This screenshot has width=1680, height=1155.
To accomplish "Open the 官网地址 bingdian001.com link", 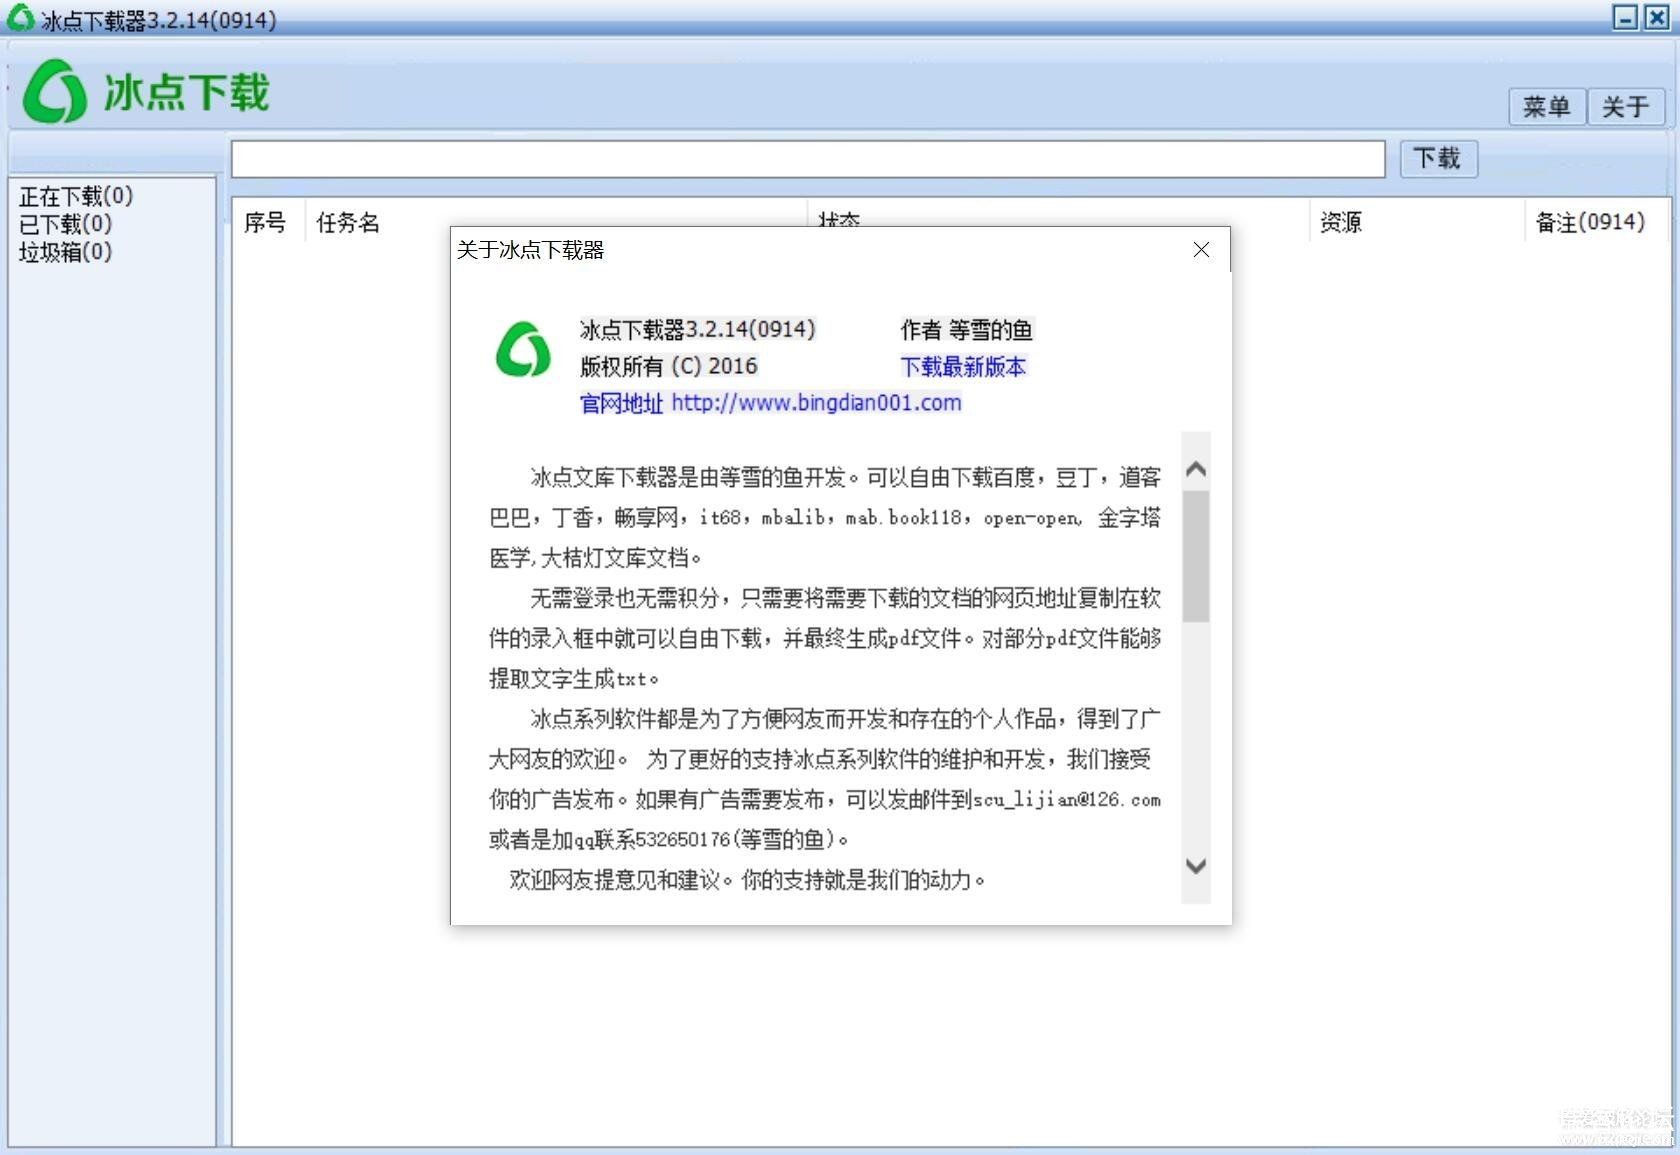I will click(770, 403).
